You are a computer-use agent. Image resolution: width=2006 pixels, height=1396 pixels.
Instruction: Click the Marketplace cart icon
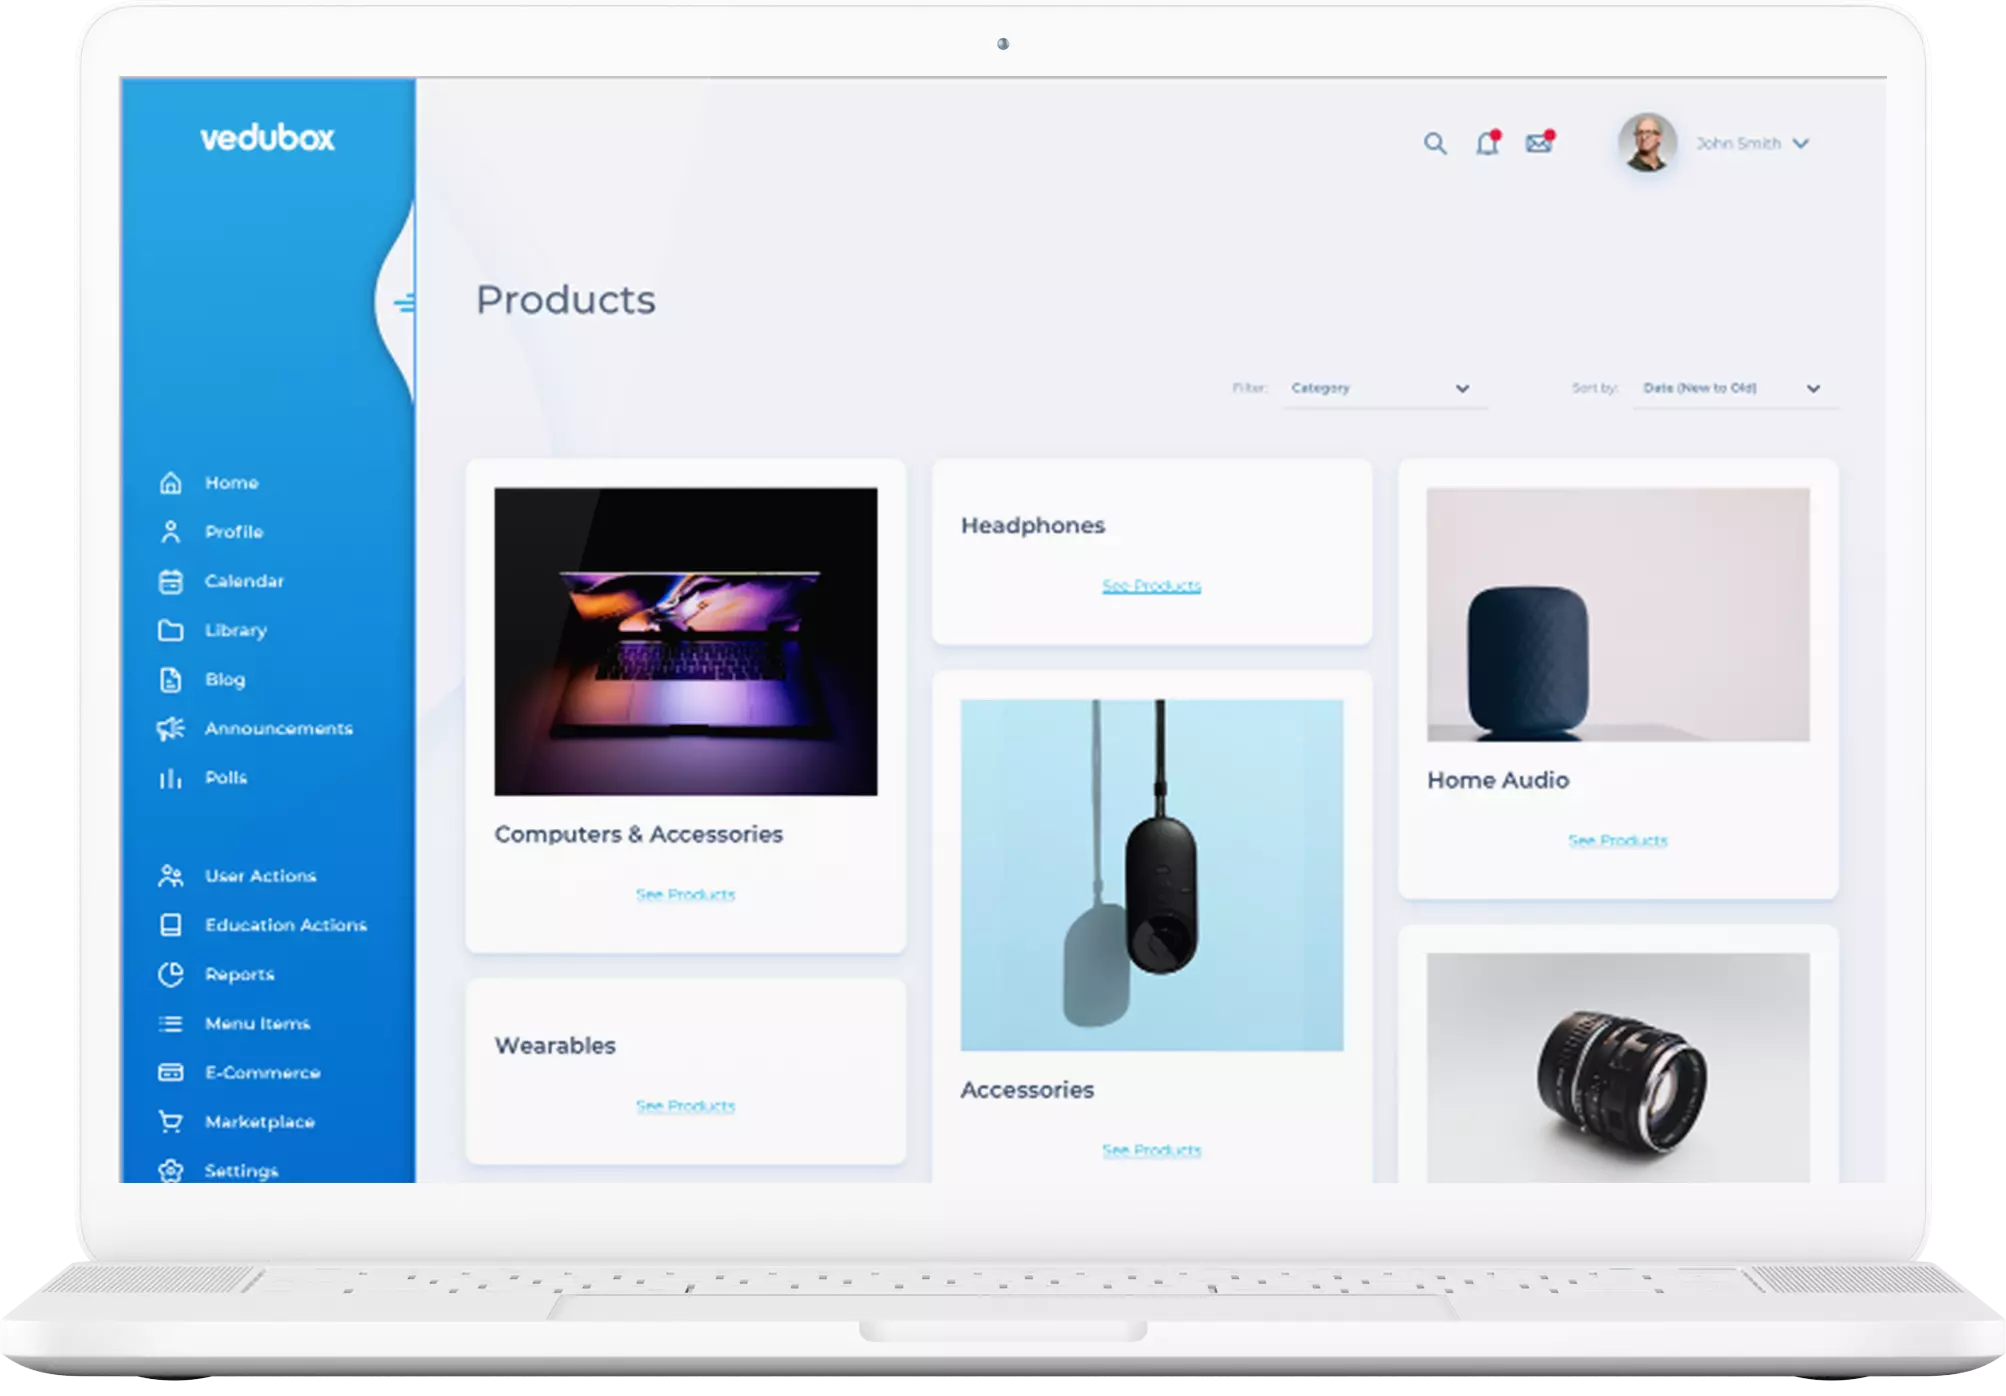point(171,1122)
